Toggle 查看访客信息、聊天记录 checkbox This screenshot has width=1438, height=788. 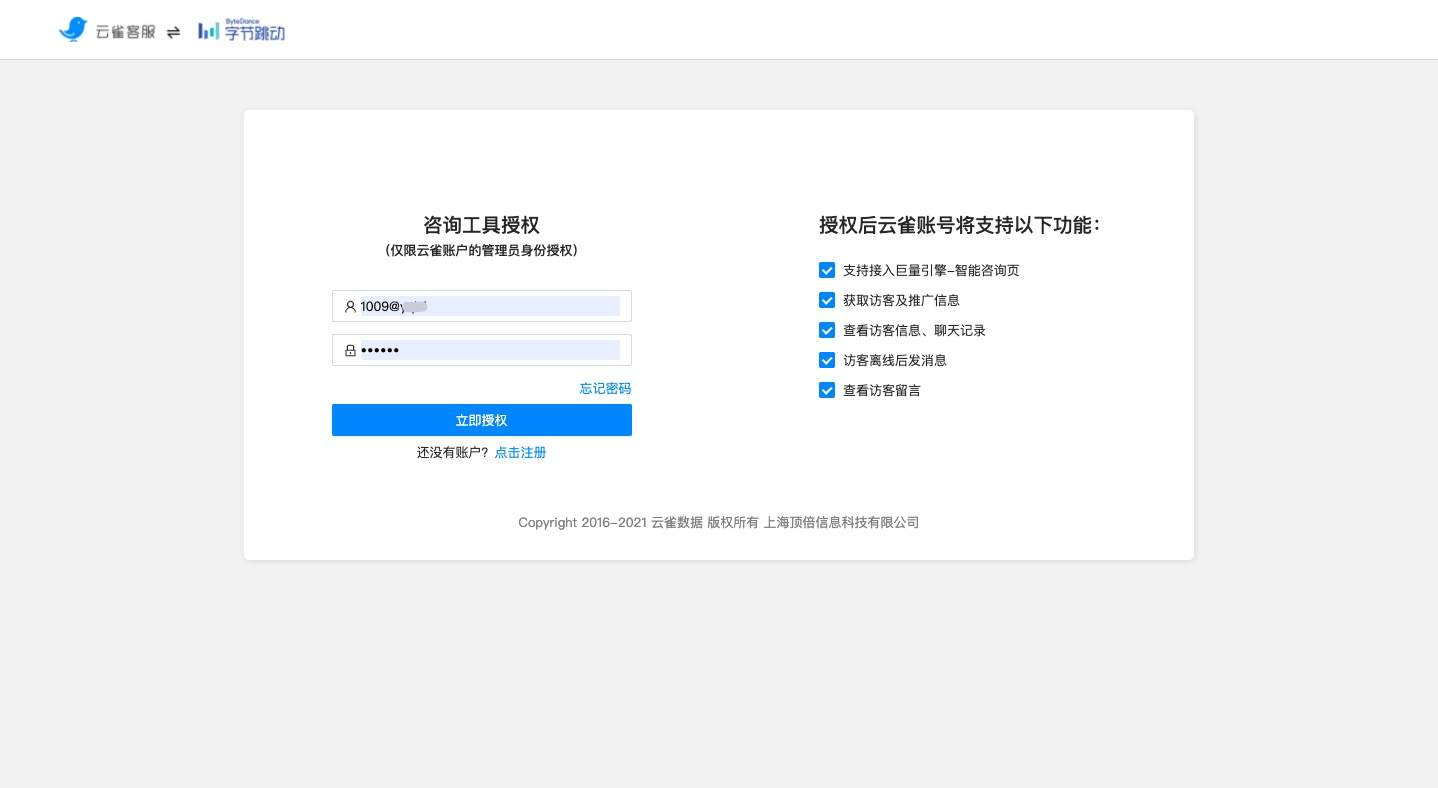[827, 330]
